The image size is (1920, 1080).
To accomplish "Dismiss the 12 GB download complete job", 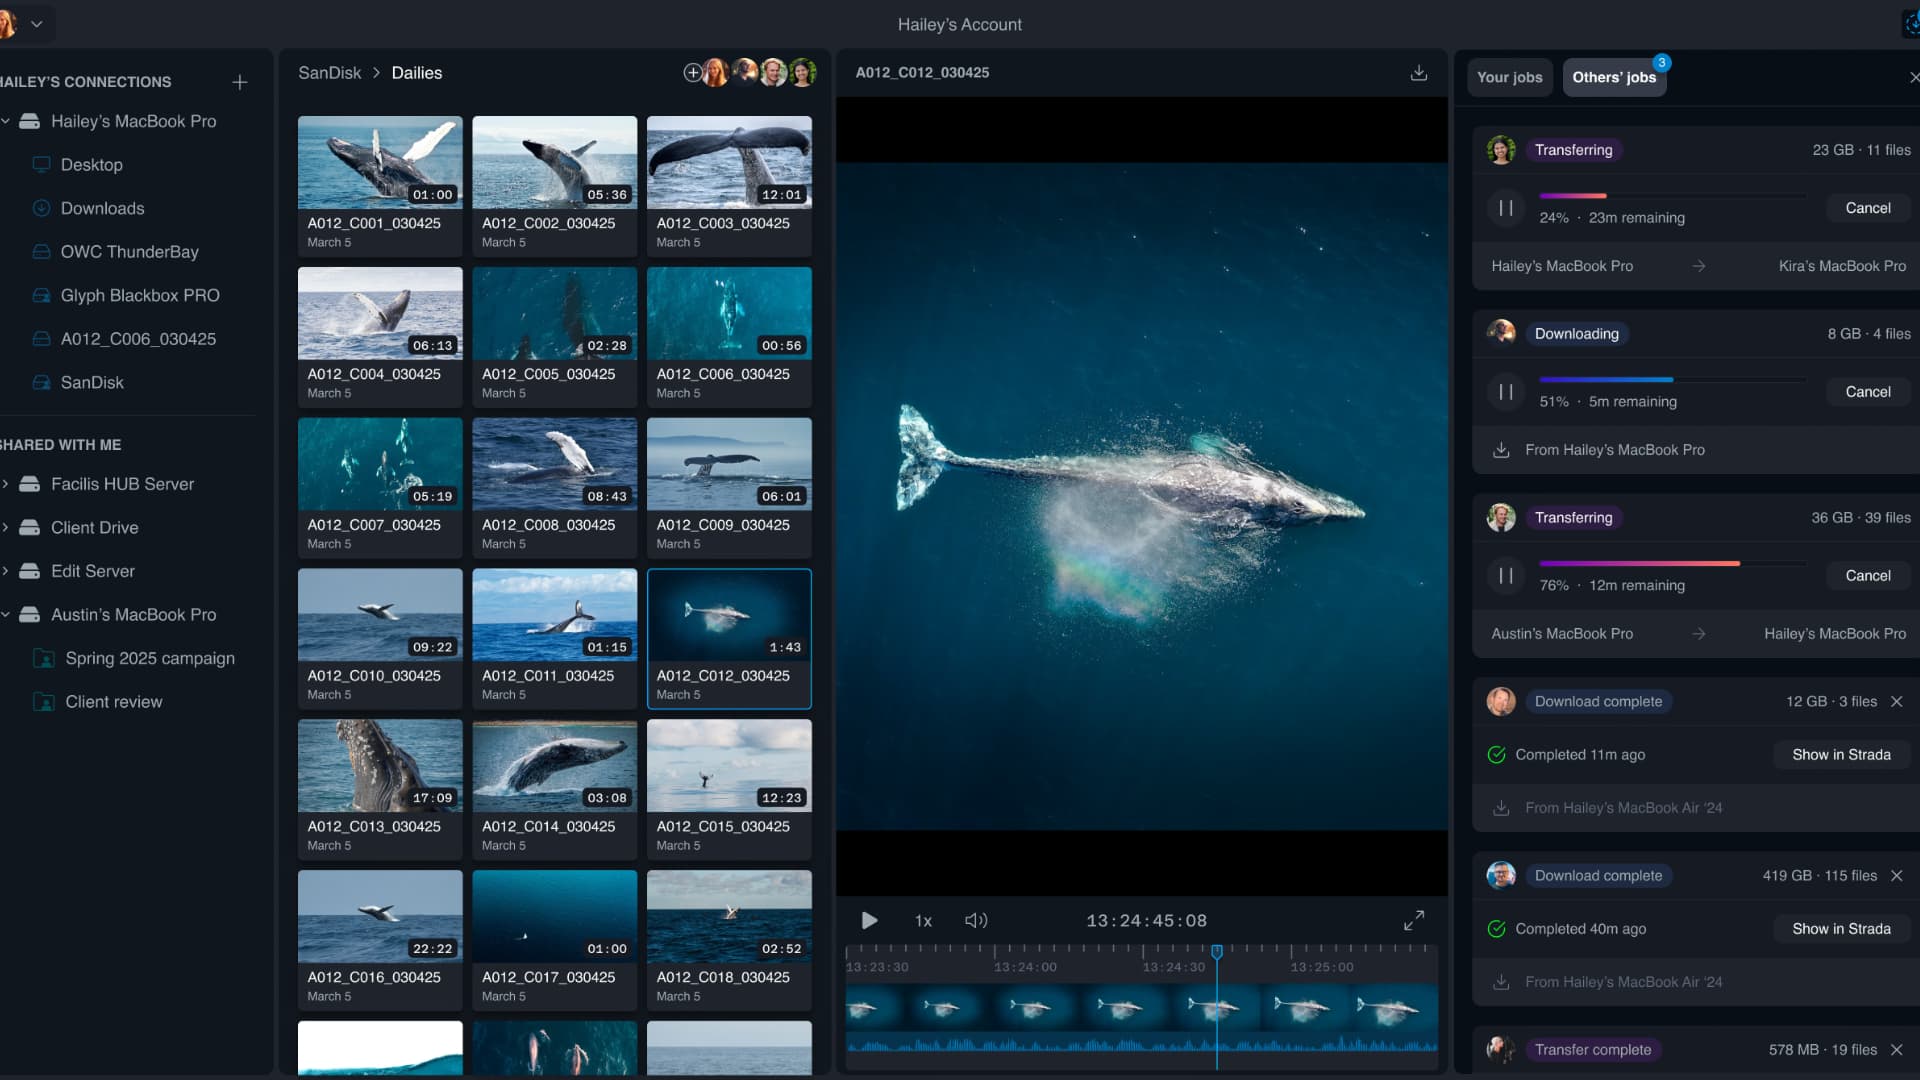I will coord(1896,702).
